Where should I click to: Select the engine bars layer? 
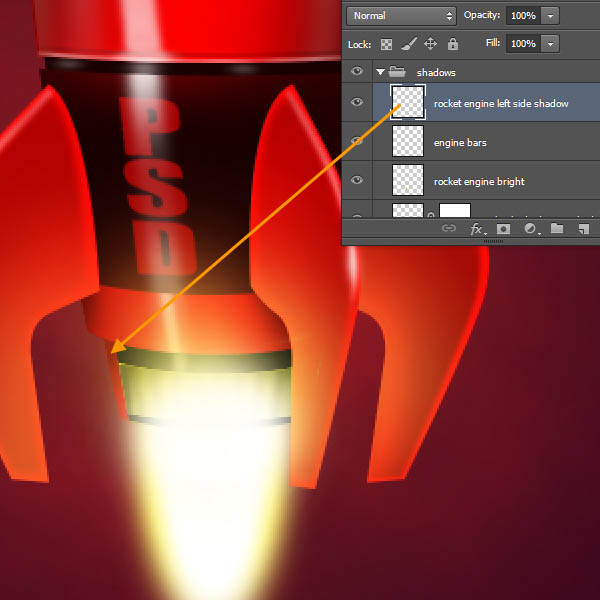click(460, 143)
